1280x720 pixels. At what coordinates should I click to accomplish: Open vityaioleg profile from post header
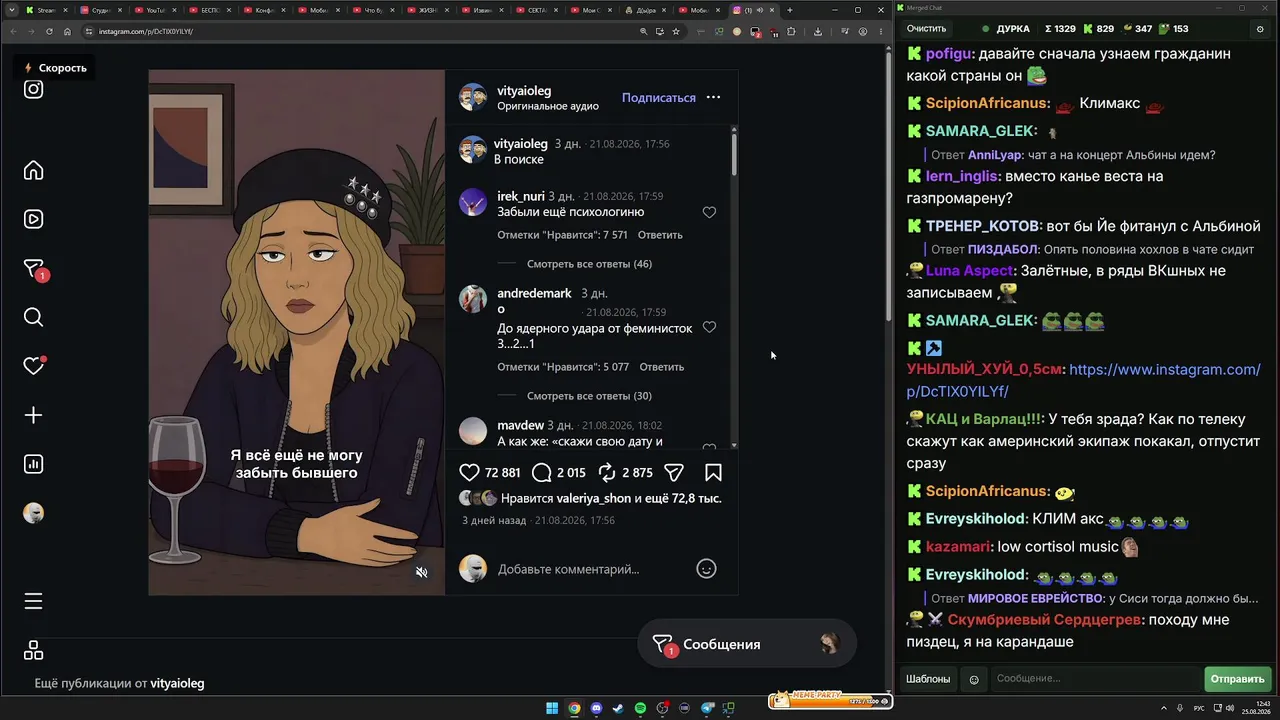pyautogui.click(x=524, y=91)
